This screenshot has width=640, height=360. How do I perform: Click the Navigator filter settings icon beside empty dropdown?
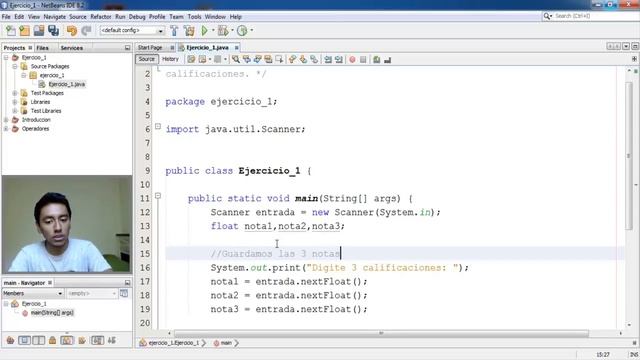124,293
